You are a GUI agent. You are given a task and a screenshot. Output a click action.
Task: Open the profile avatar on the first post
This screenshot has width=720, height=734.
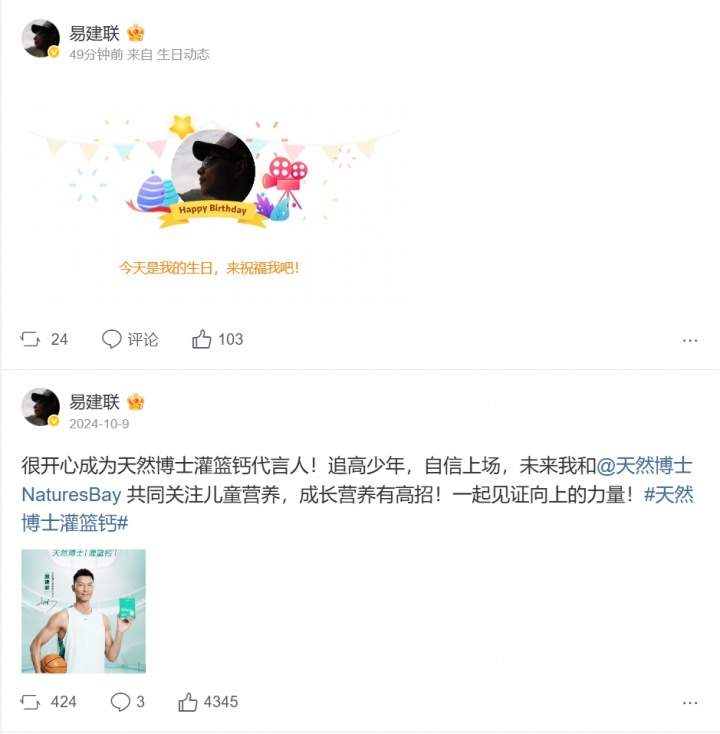click(41, 38)
